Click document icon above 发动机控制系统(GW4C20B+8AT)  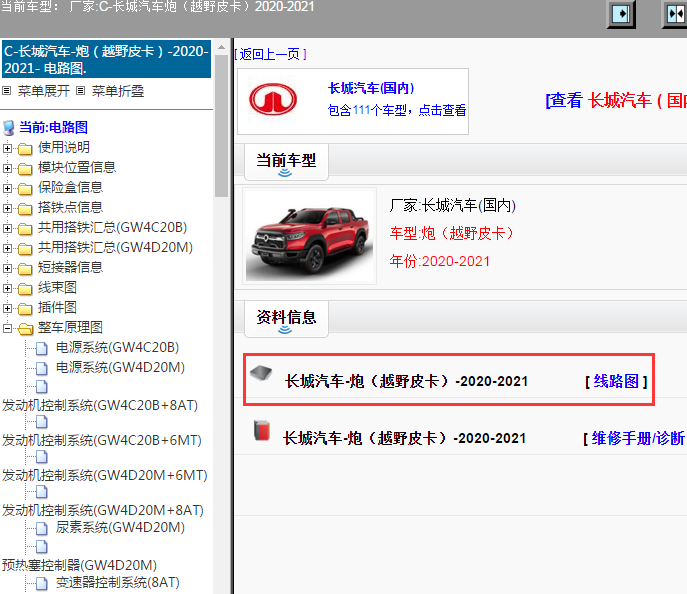point(42,387)
